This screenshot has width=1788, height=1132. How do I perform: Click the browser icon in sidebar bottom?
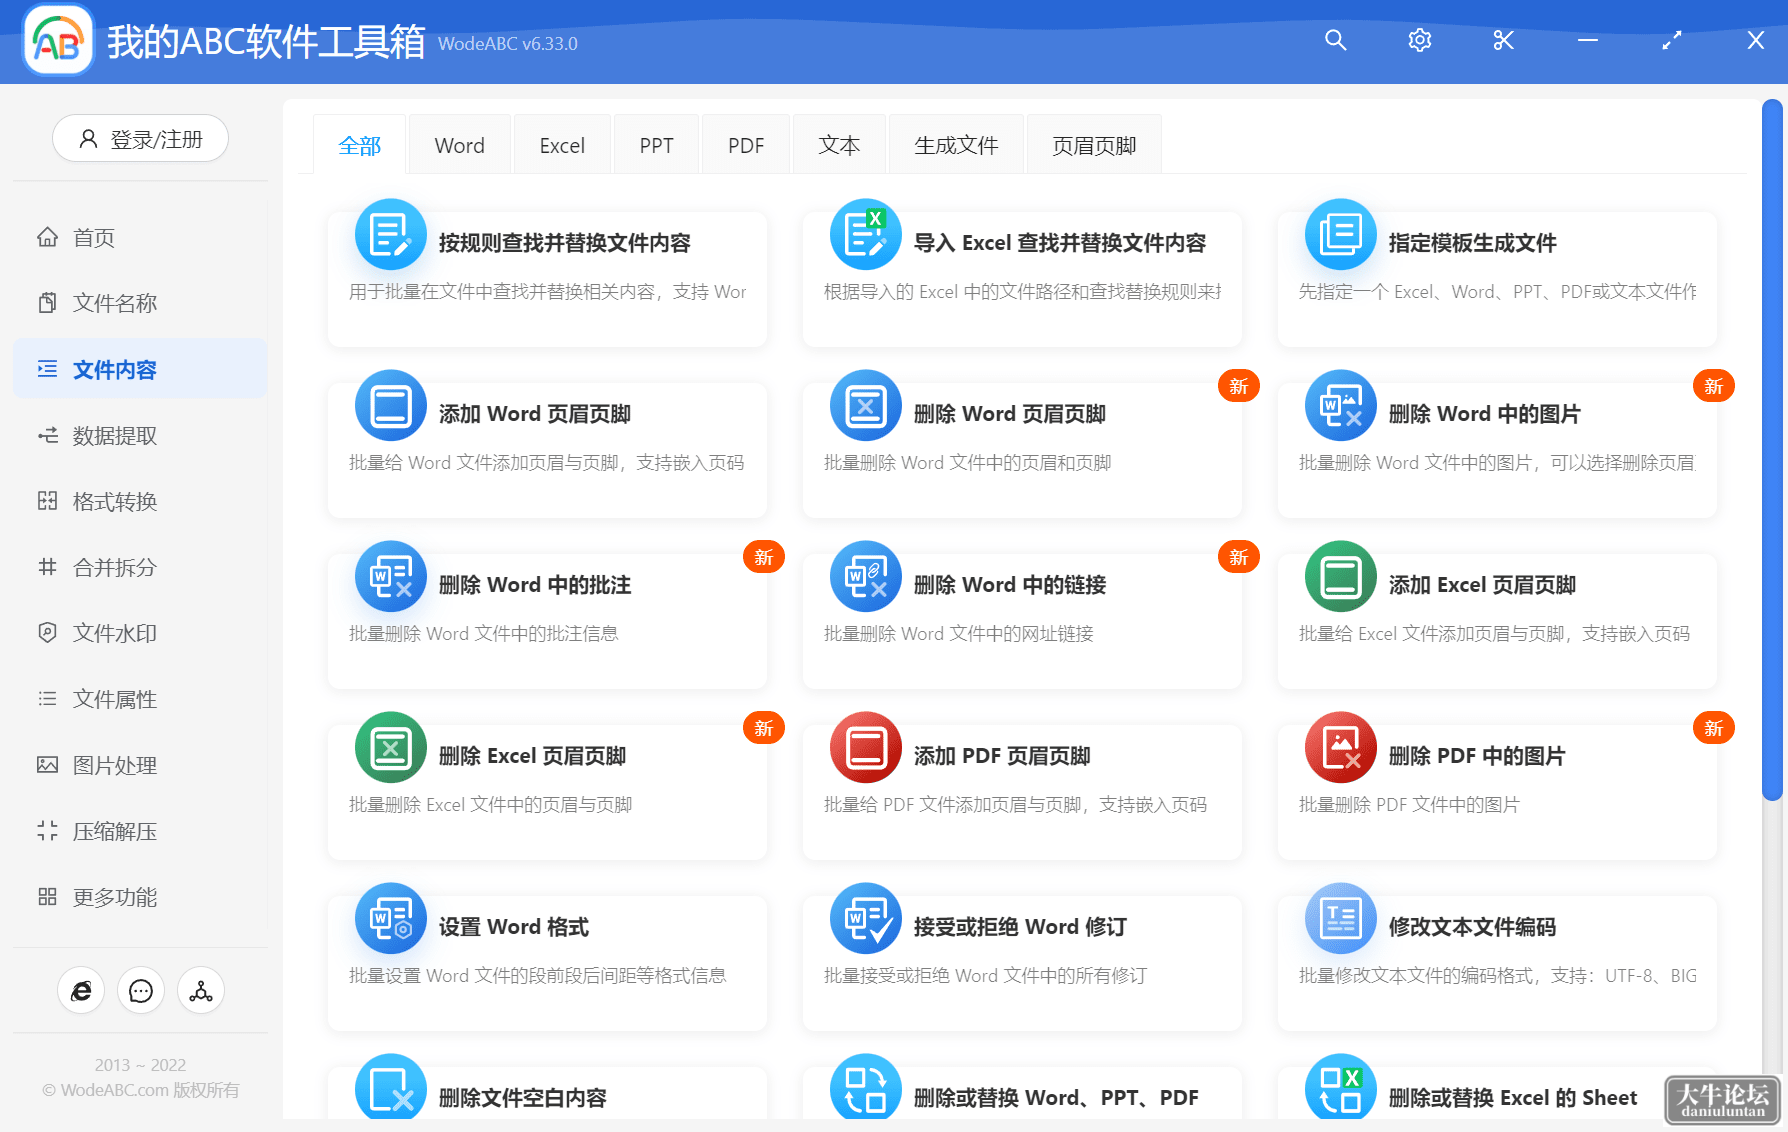point(81,991)
